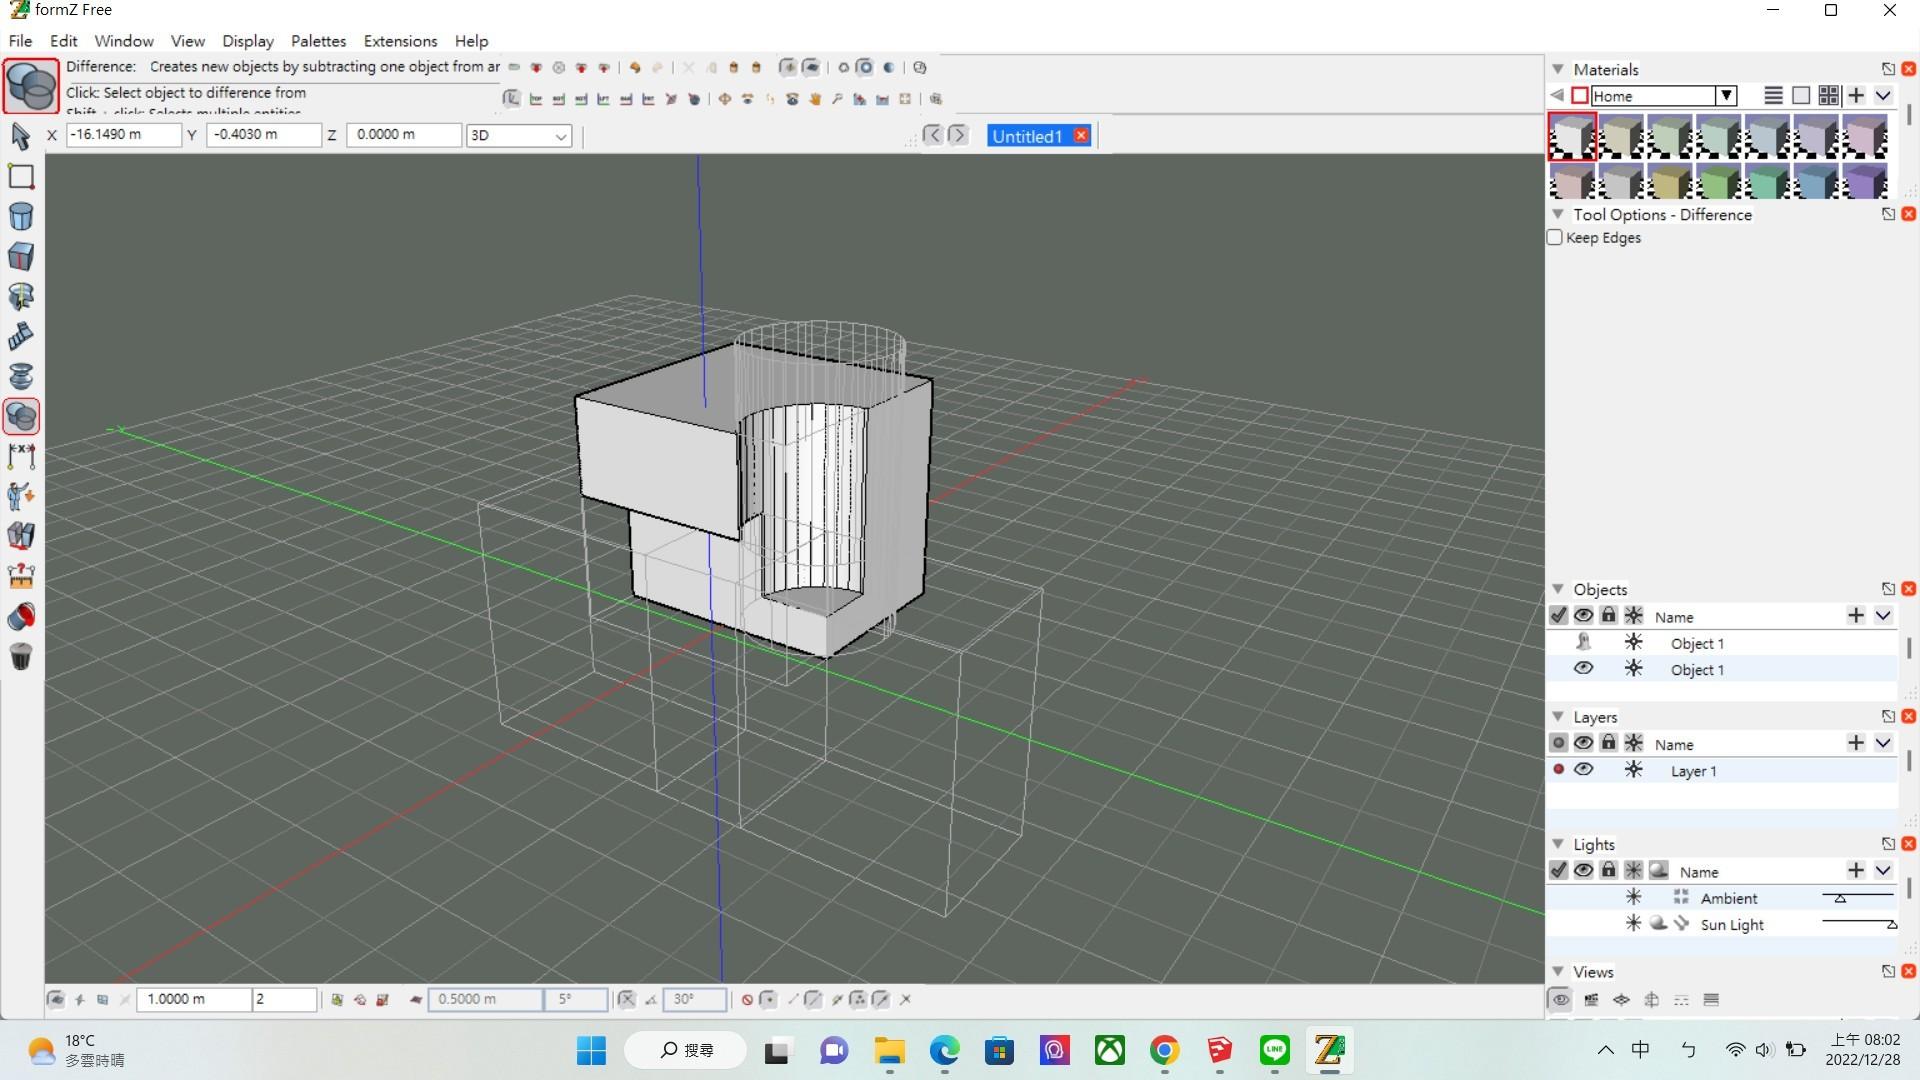Toggle visibility of the second Object 1

[x=1583, y=669]
